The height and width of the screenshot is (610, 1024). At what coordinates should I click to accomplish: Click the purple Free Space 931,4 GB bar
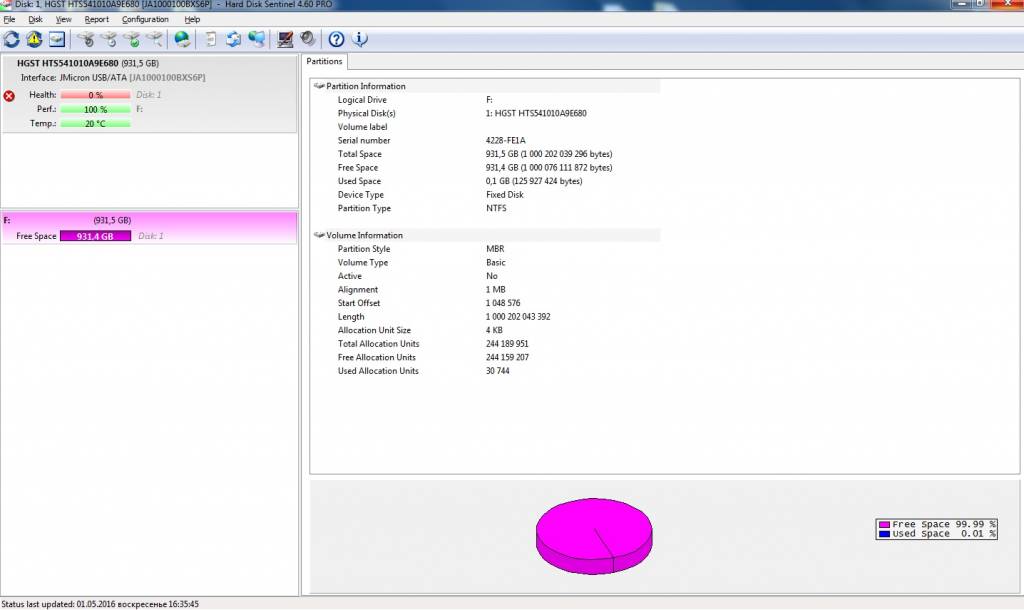[x=95, y=236]
